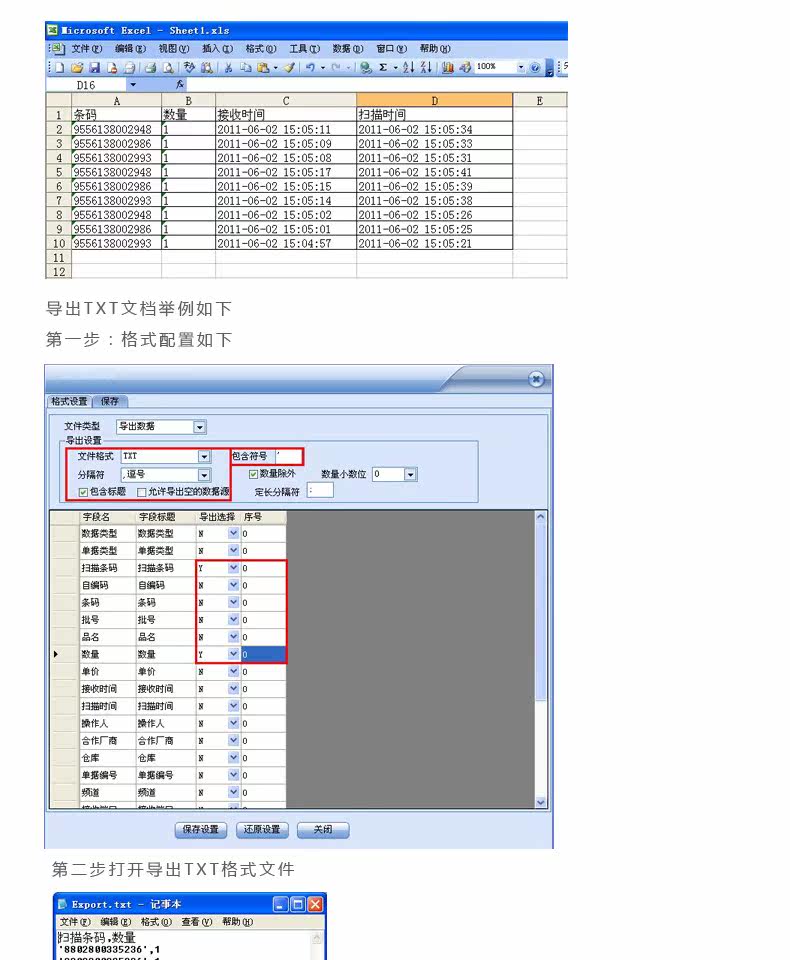Screen dimensions: 790x960
Task: Click the AutoSum sigma icon
Action: click(383, 67)
